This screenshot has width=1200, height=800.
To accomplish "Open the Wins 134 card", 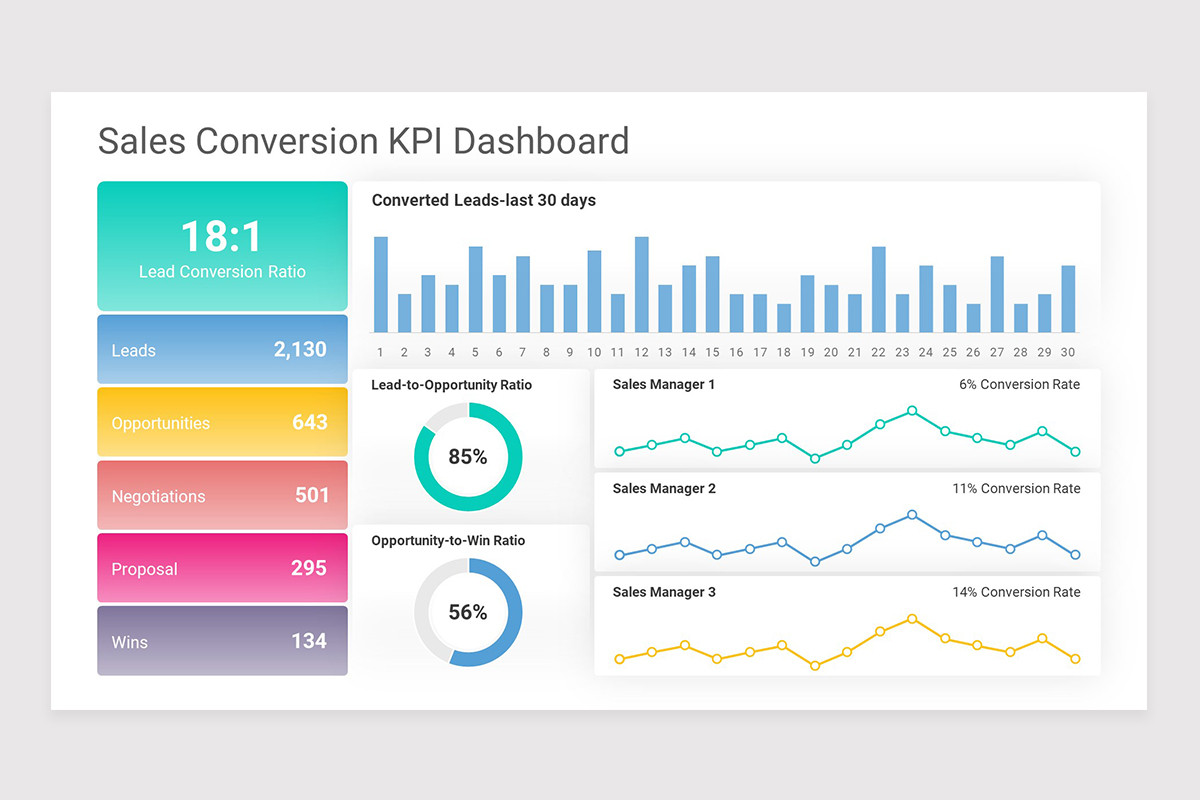I will (222, 641).
